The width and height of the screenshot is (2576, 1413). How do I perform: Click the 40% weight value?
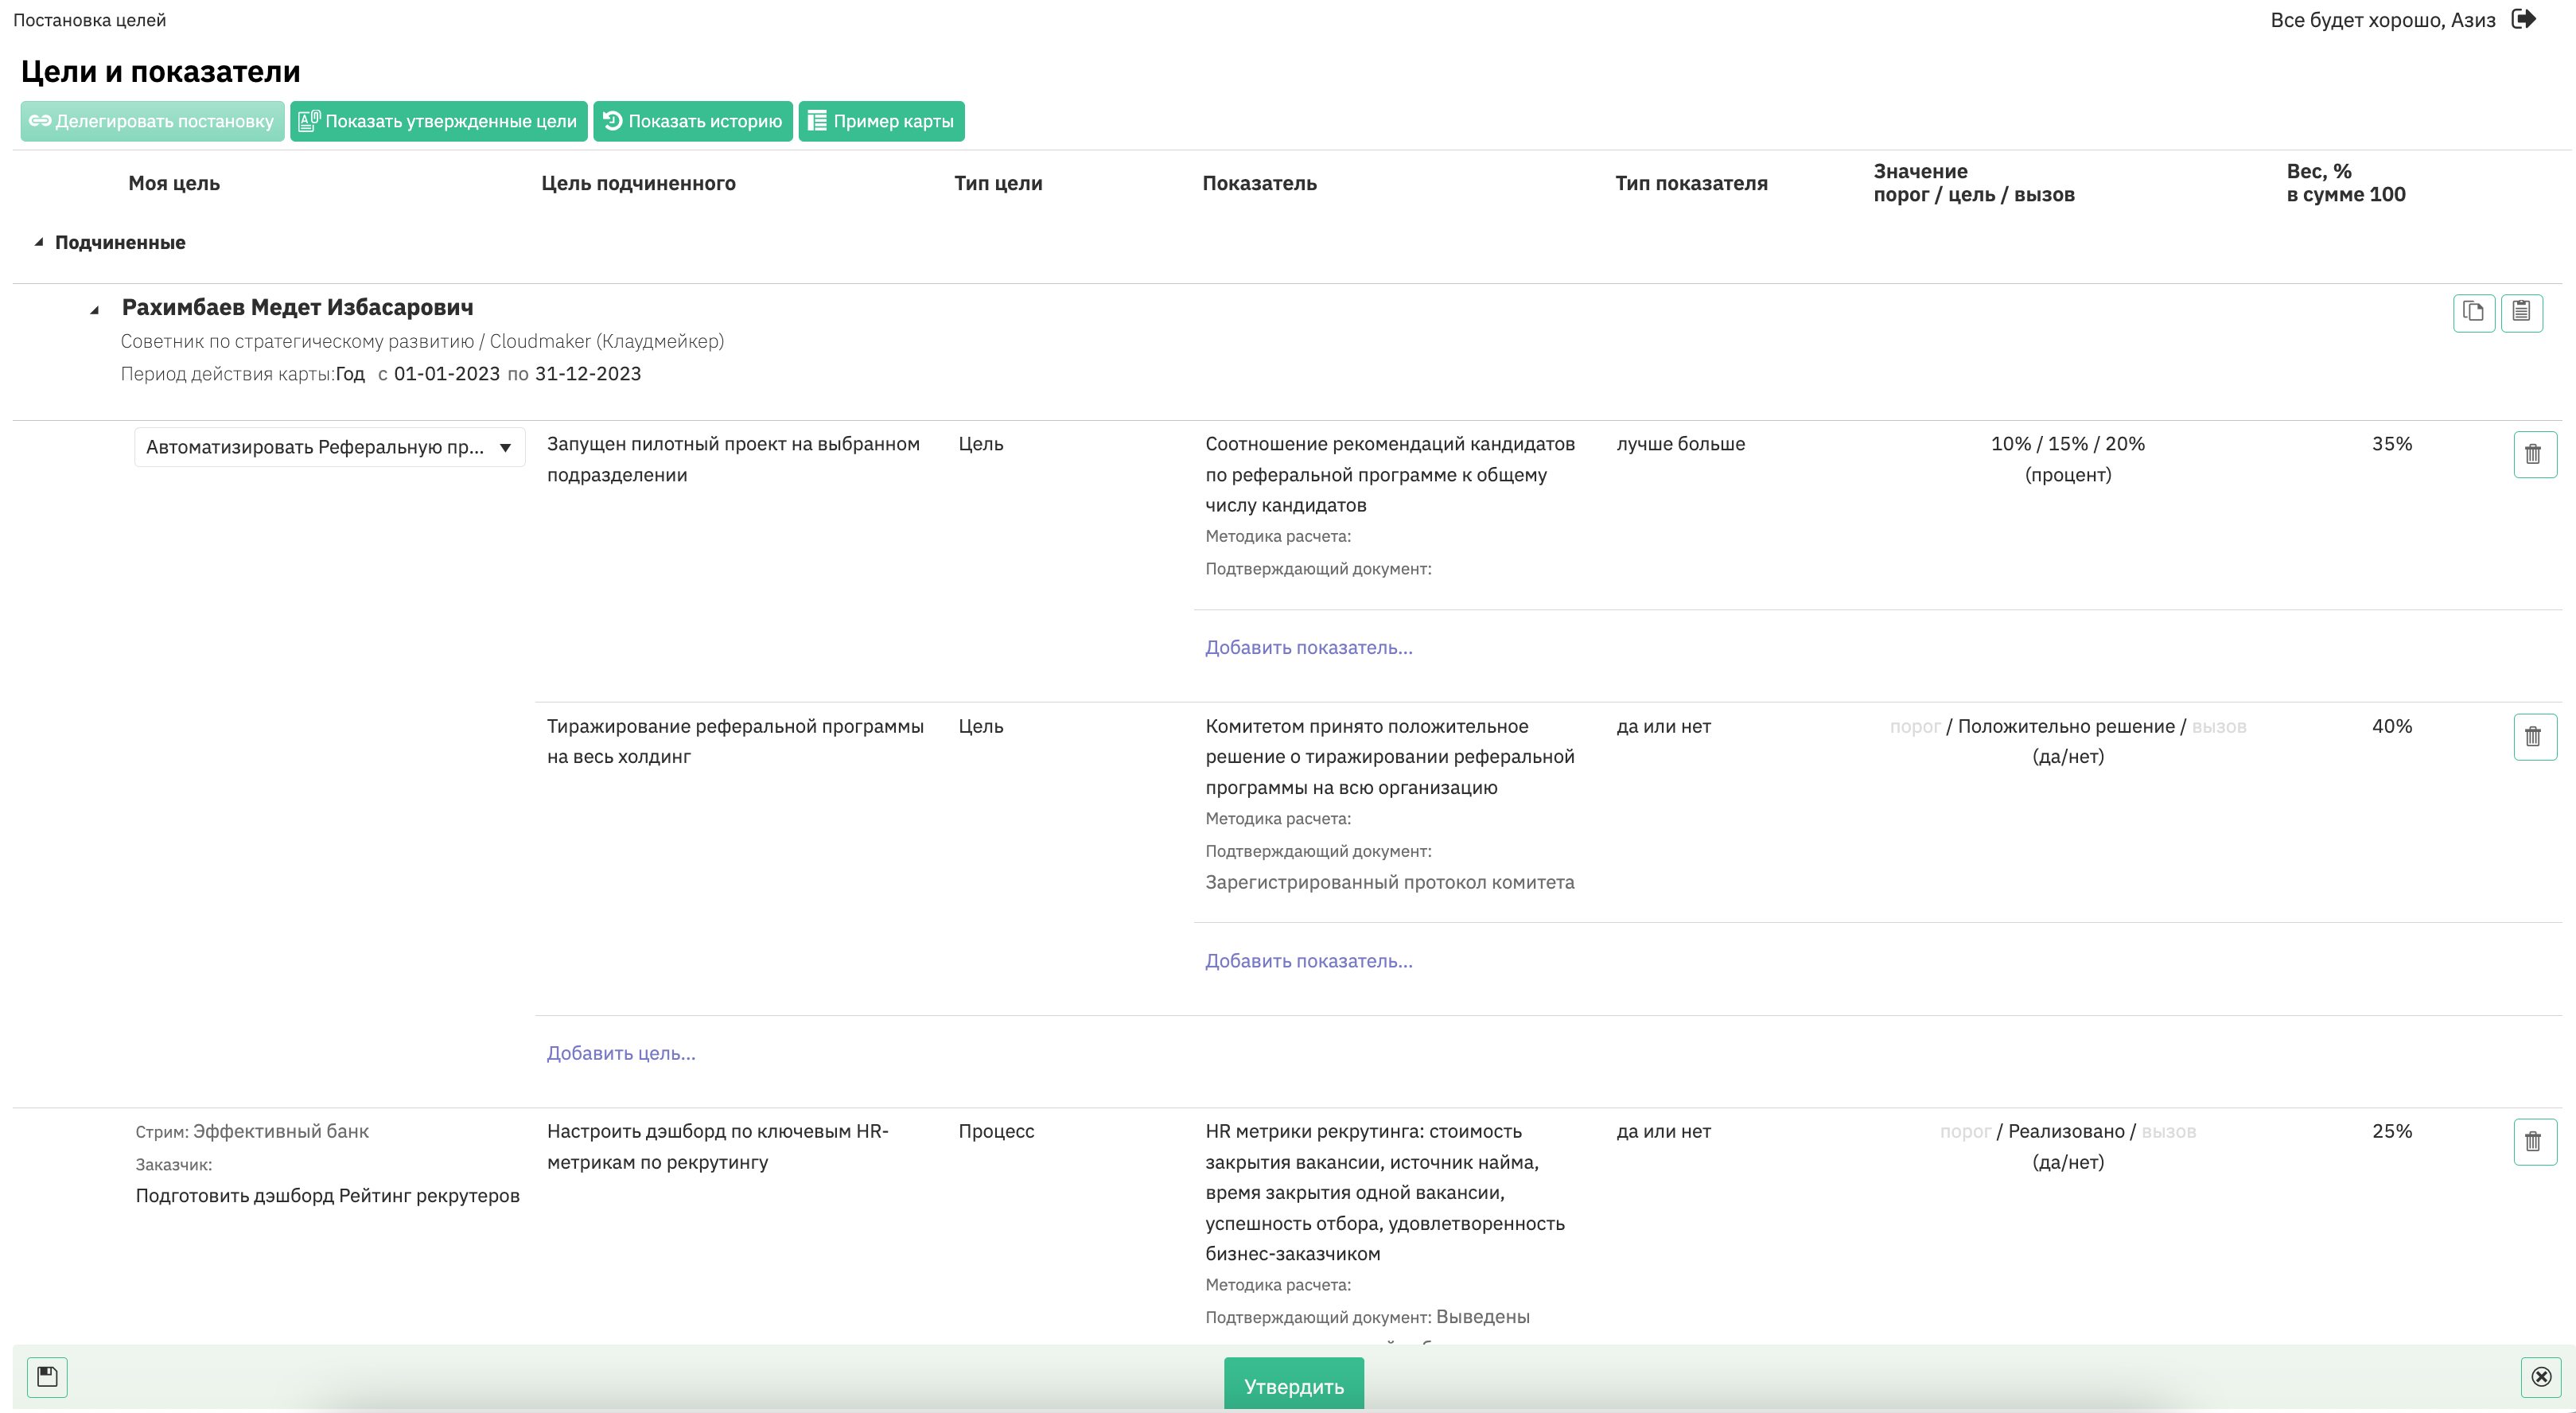(x=2391, y=726)
